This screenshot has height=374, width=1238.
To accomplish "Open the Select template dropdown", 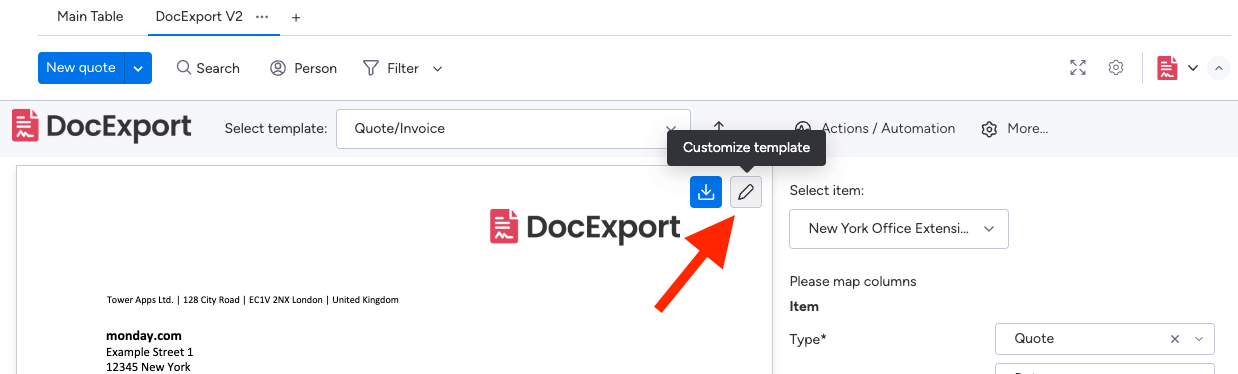I will tap(514, 128).
